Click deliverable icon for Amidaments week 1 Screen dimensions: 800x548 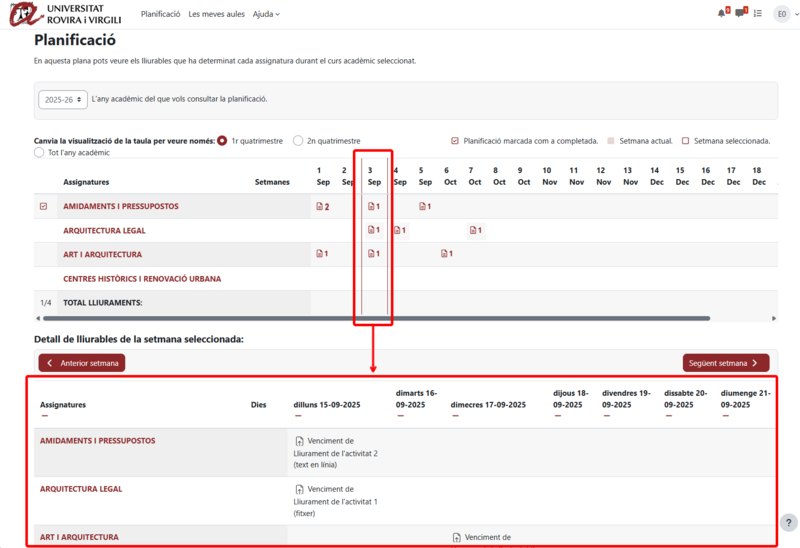322,207
